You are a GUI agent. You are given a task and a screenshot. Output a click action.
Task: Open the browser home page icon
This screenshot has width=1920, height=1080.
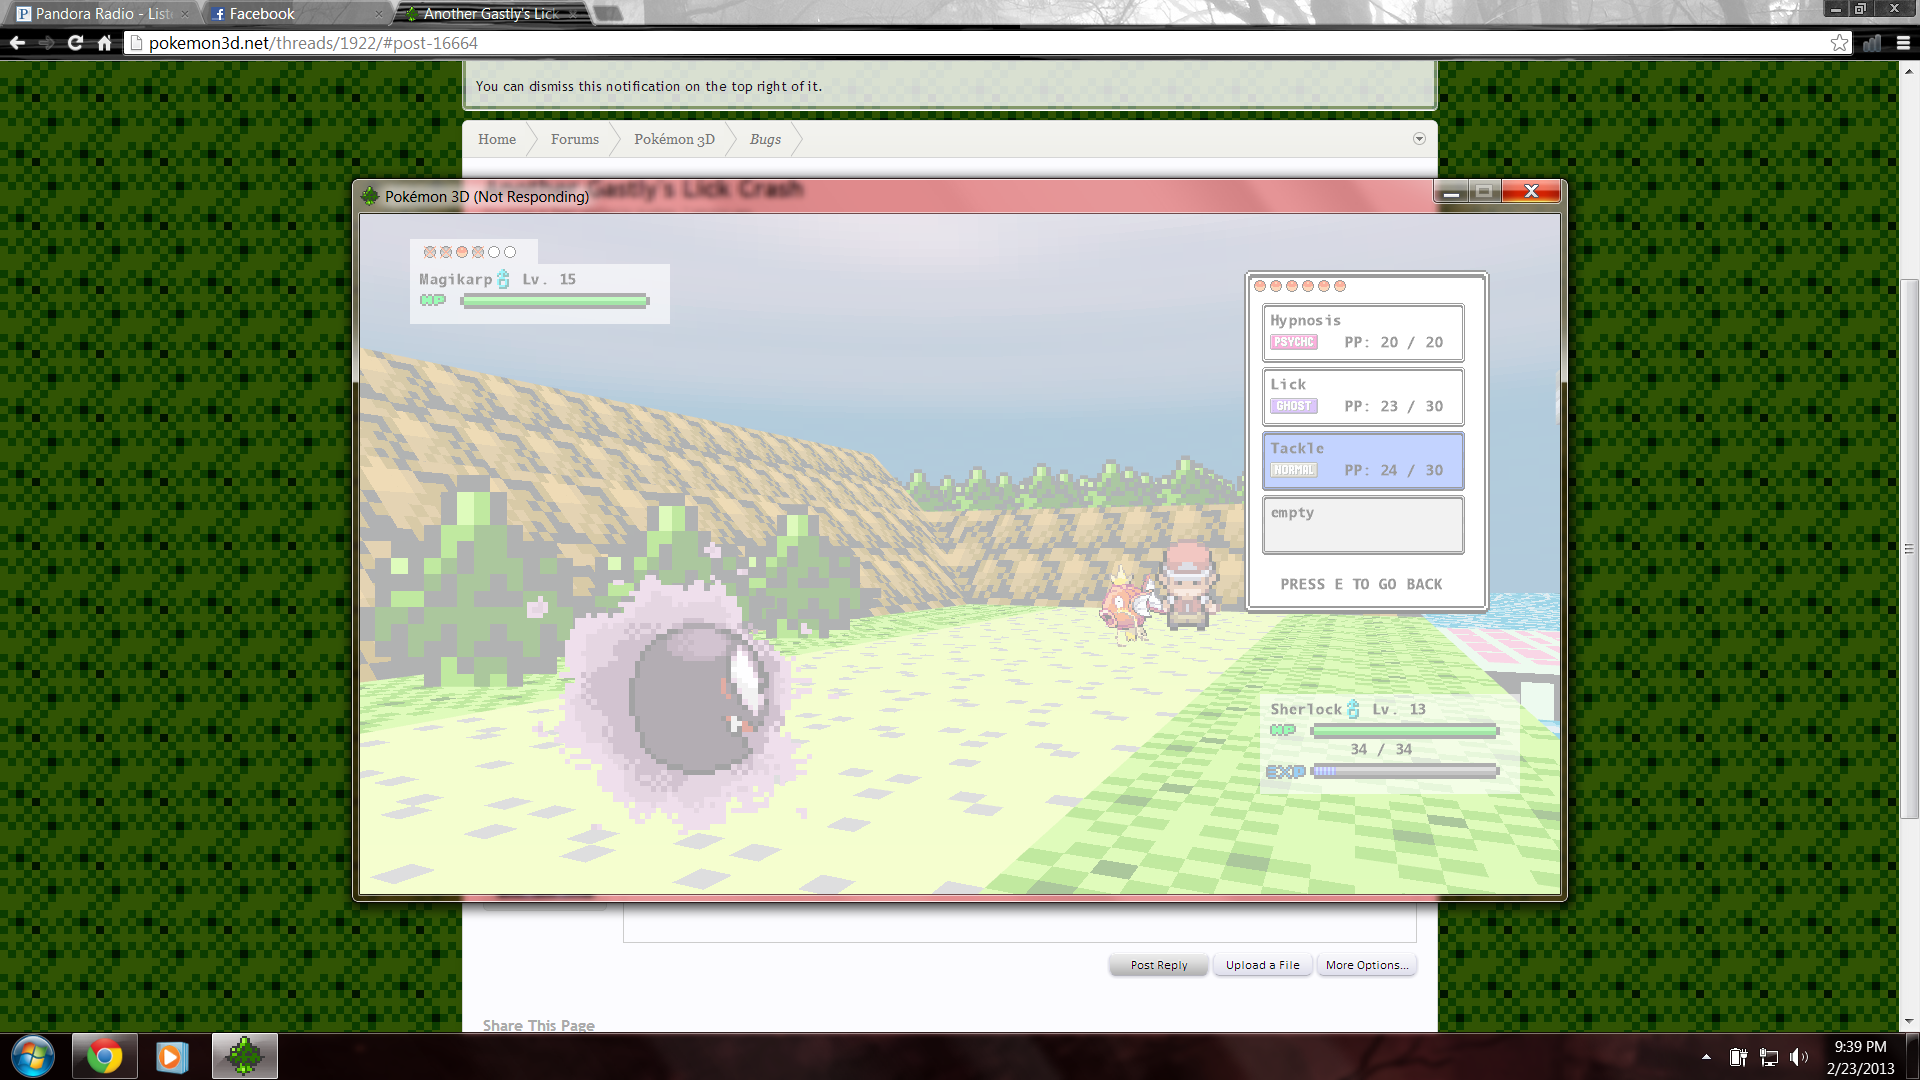tap(104, 43)
